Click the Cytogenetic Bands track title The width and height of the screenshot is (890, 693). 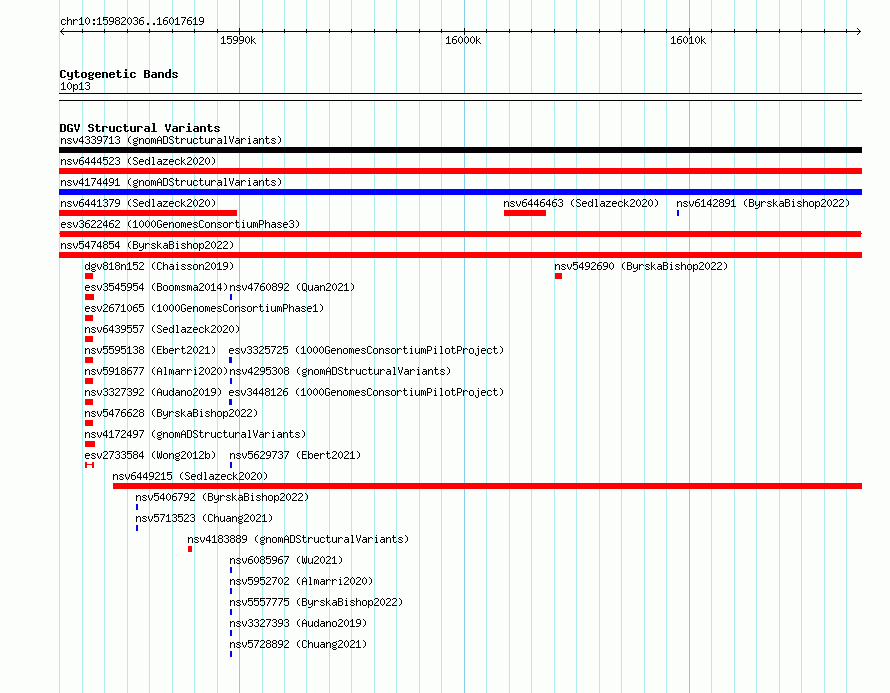(119, 74)
